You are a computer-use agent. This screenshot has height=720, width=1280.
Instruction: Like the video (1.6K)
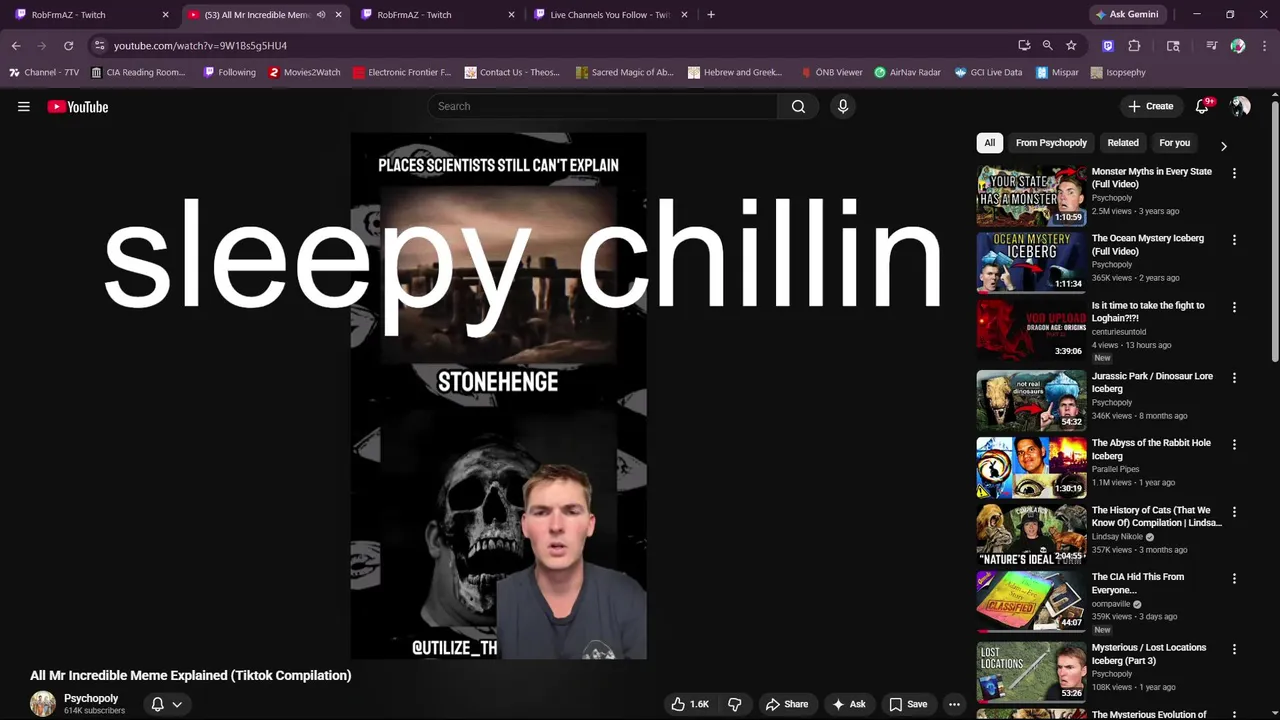[690, 704]
